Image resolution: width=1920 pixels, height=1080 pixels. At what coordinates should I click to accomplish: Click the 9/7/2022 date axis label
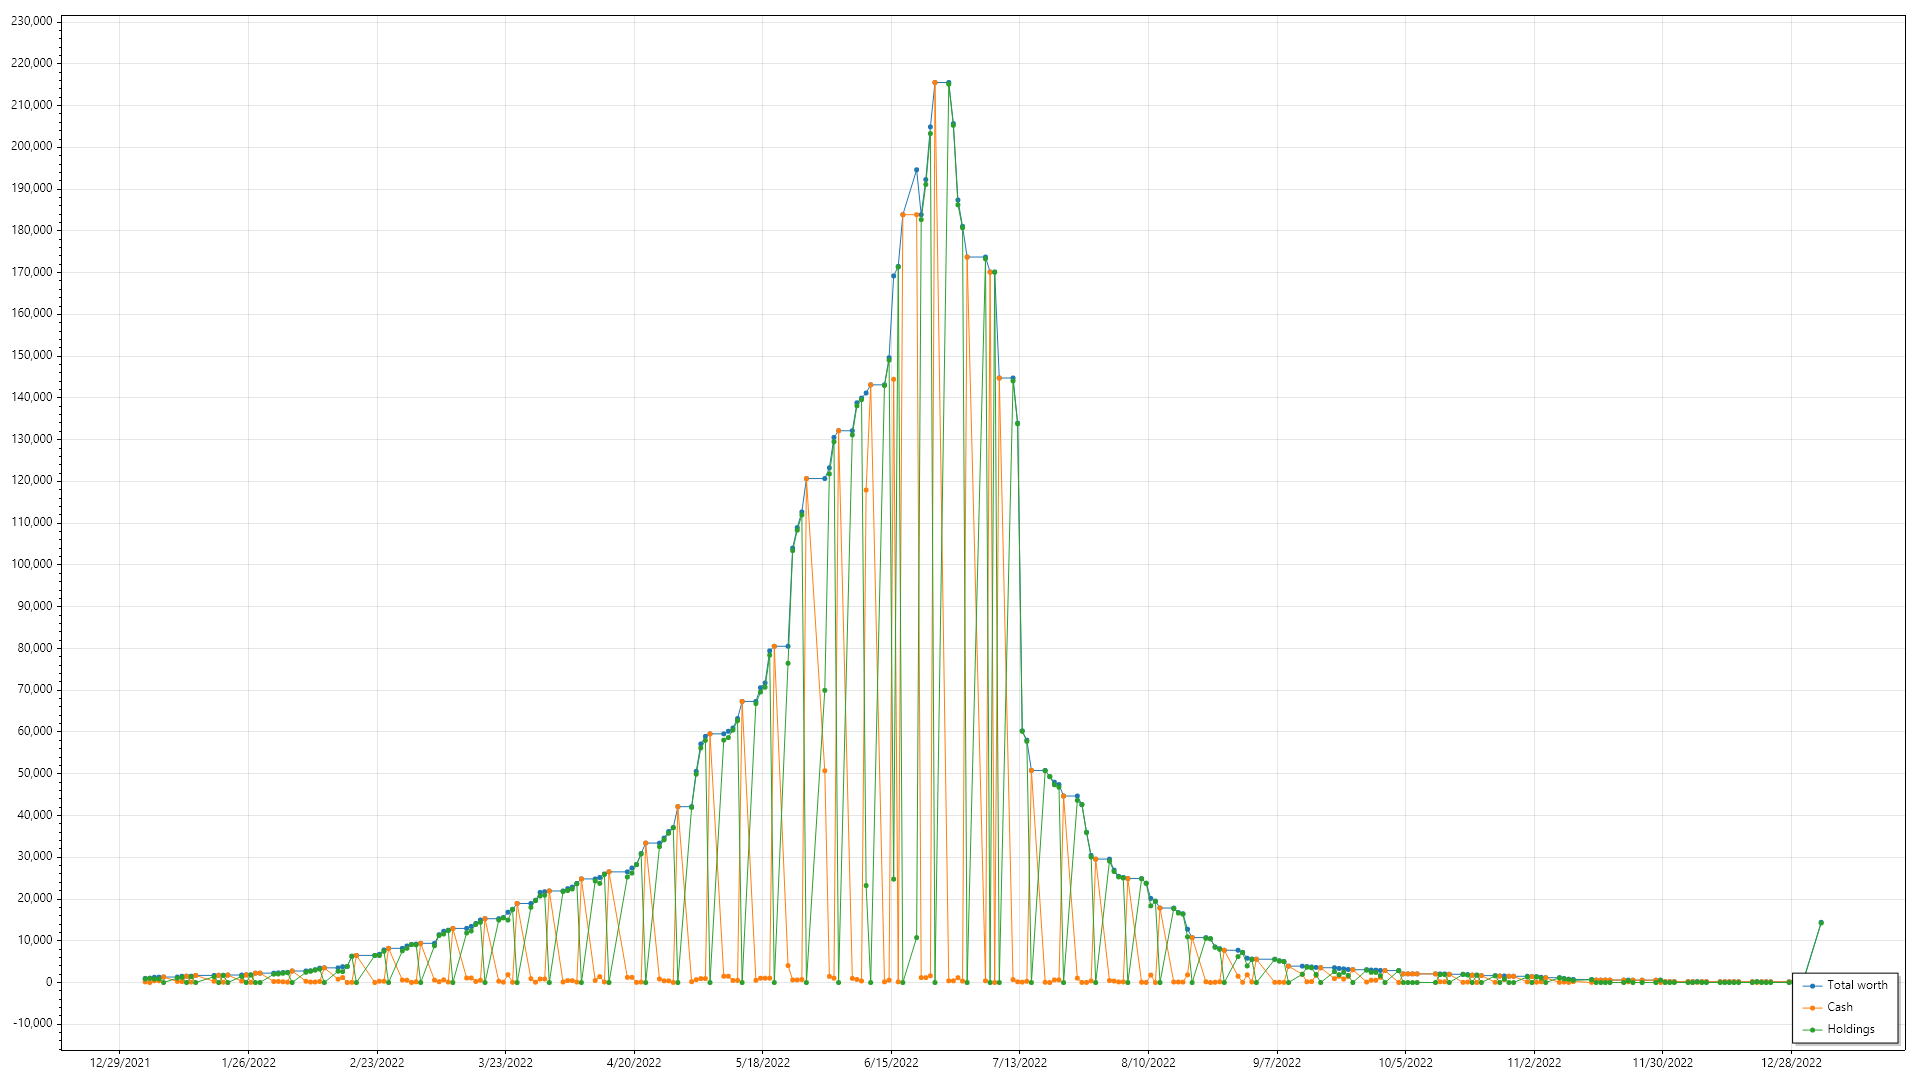[x=1276, y=1063]
